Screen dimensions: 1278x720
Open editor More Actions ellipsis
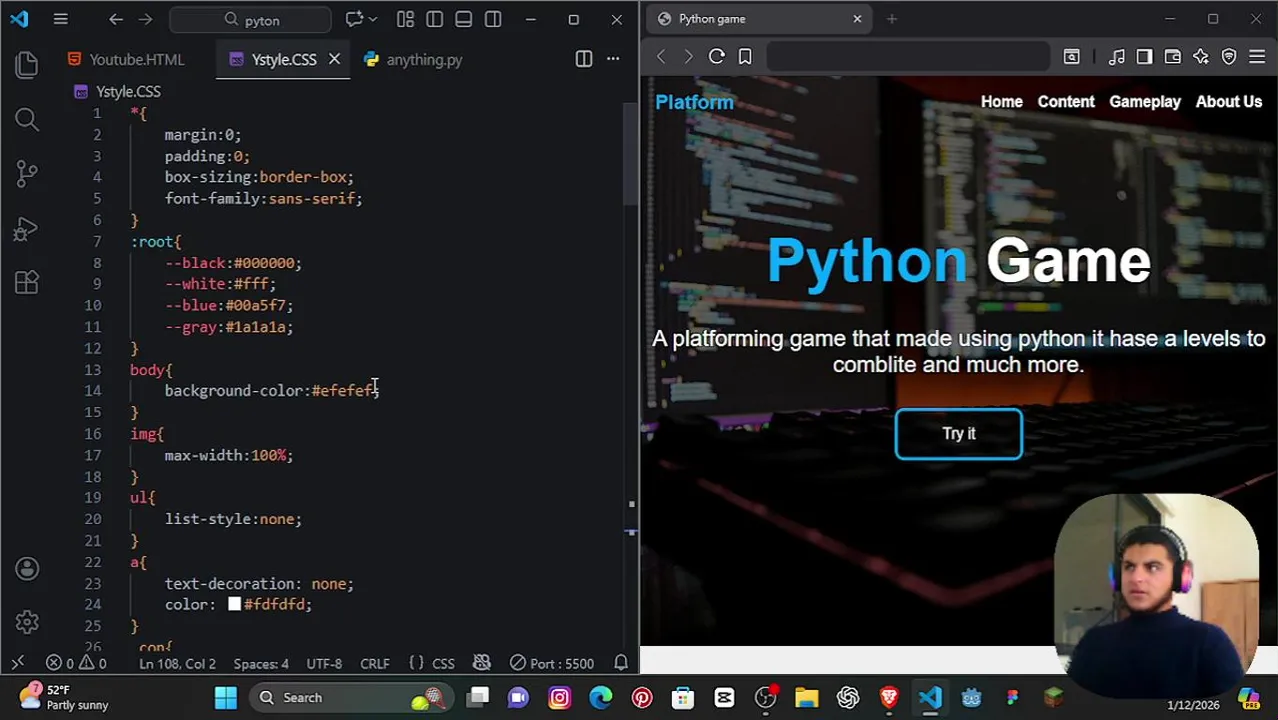(x=613, y=59)
